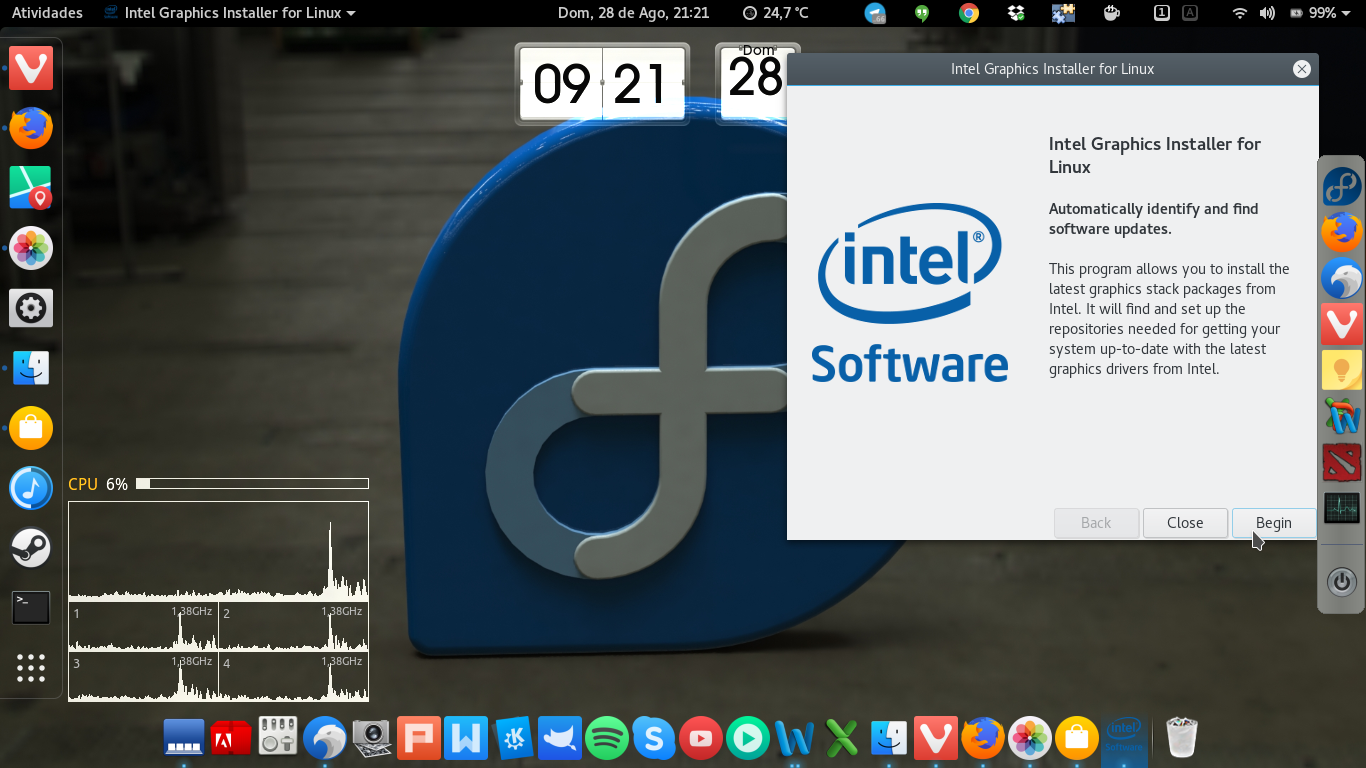Open WPS Presentation in bottom dock

(418, 738)
